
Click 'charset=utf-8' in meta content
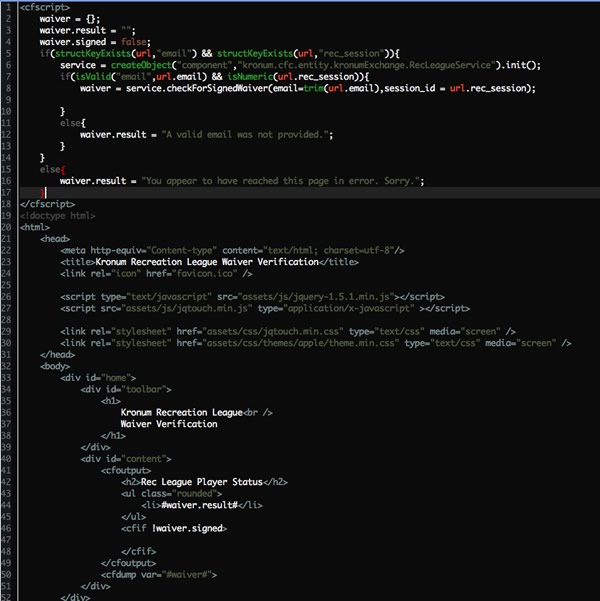coord(356,250)
